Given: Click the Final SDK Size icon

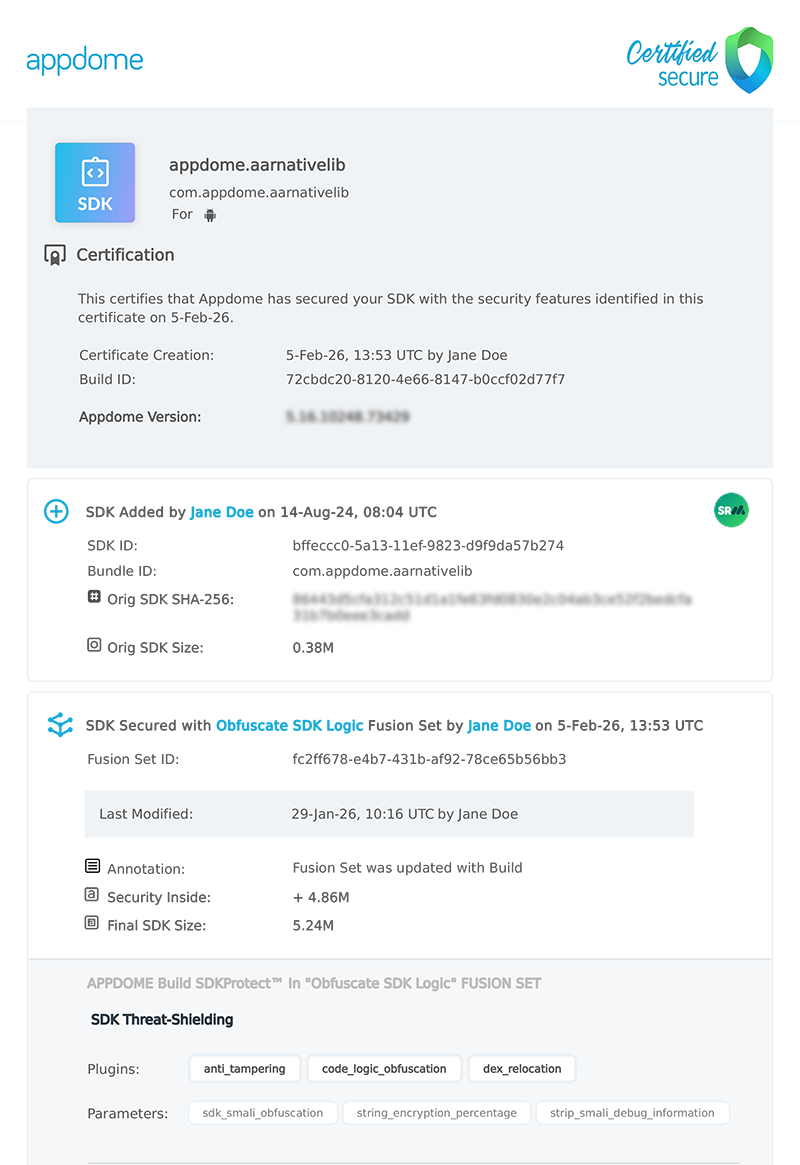Looking at the screenshot, I should [x=93, y=923].
